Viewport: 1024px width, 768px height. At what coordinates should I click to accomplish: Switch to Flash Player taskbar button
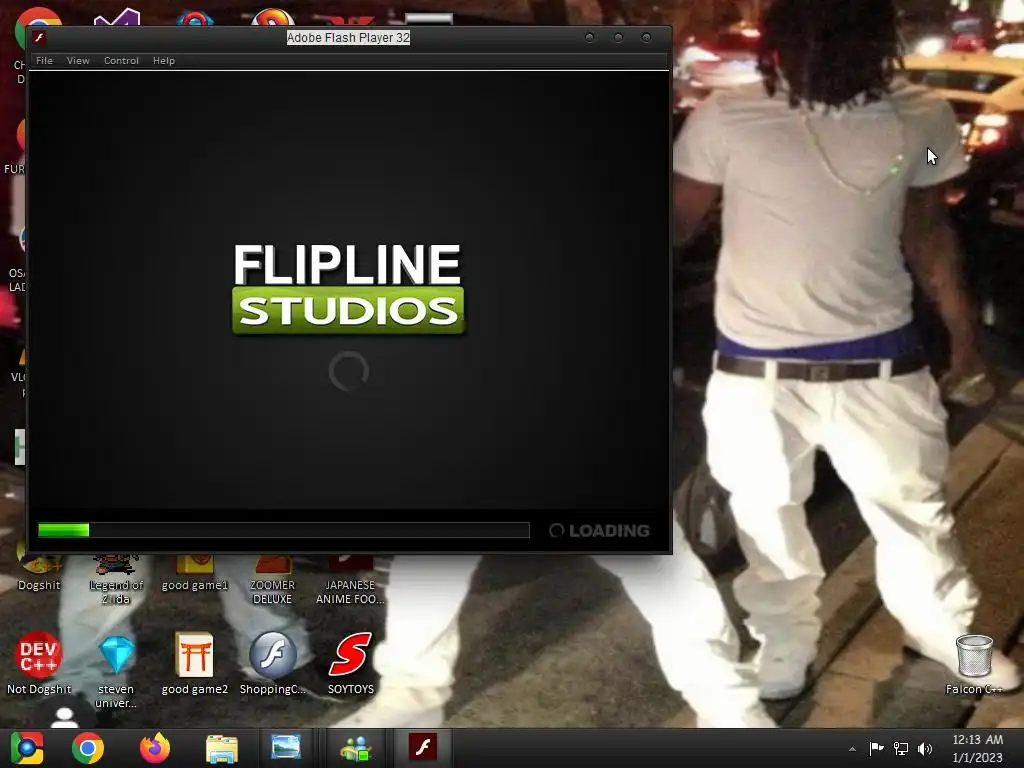pyautogui.click(x=423, y=748)
